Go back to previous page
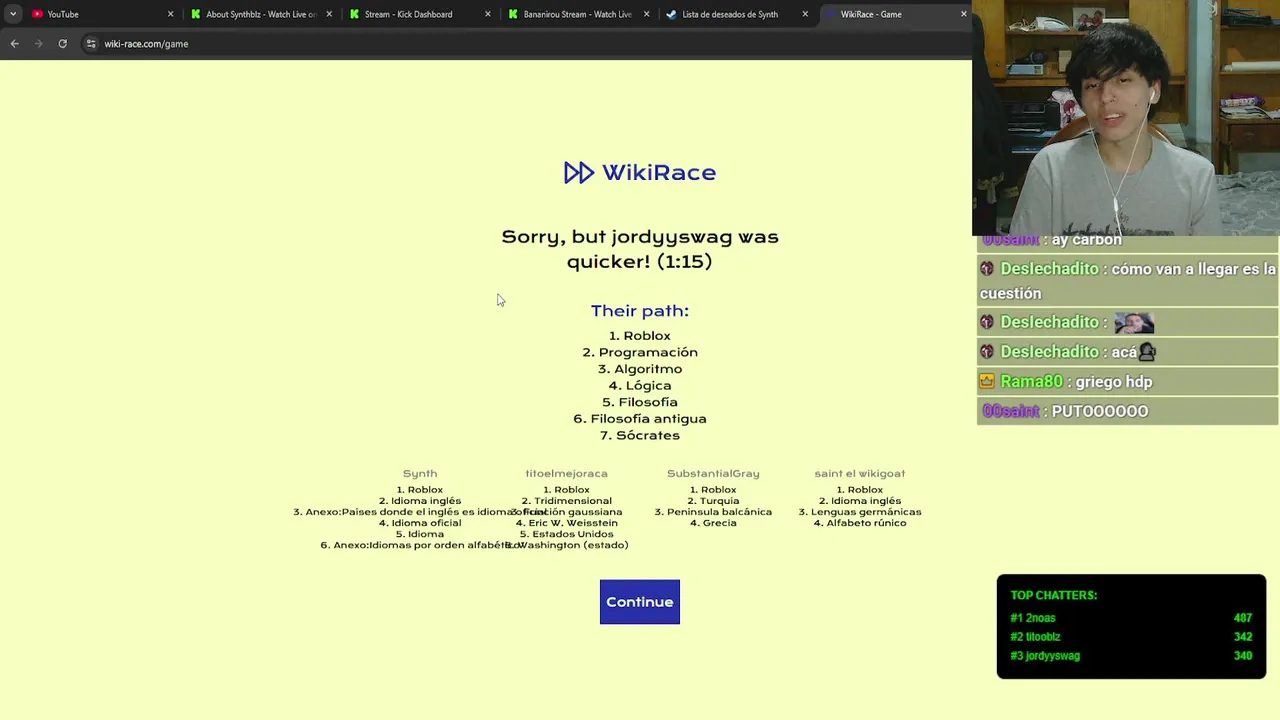The width and height of the screenshot is (1280, 720). 14,43
